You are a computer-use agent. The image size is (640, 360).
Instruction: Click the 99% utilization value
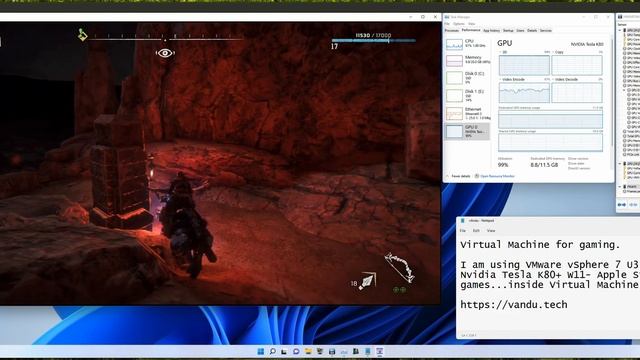pyautogui.click(x=503, y=165)
